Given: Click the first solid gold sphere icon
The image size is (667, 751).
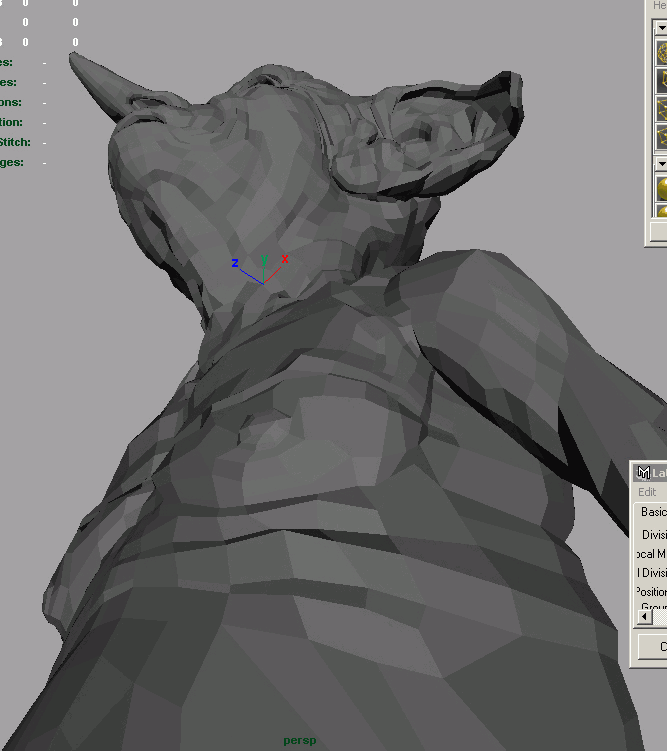Looking at the screenshot, I should (662, 188).
